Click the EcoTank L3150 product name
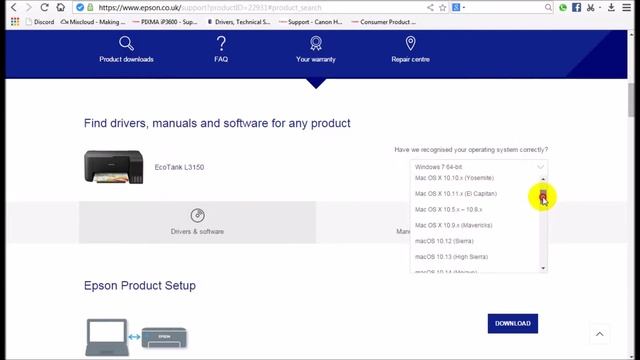640x360 pixels. 179,167
